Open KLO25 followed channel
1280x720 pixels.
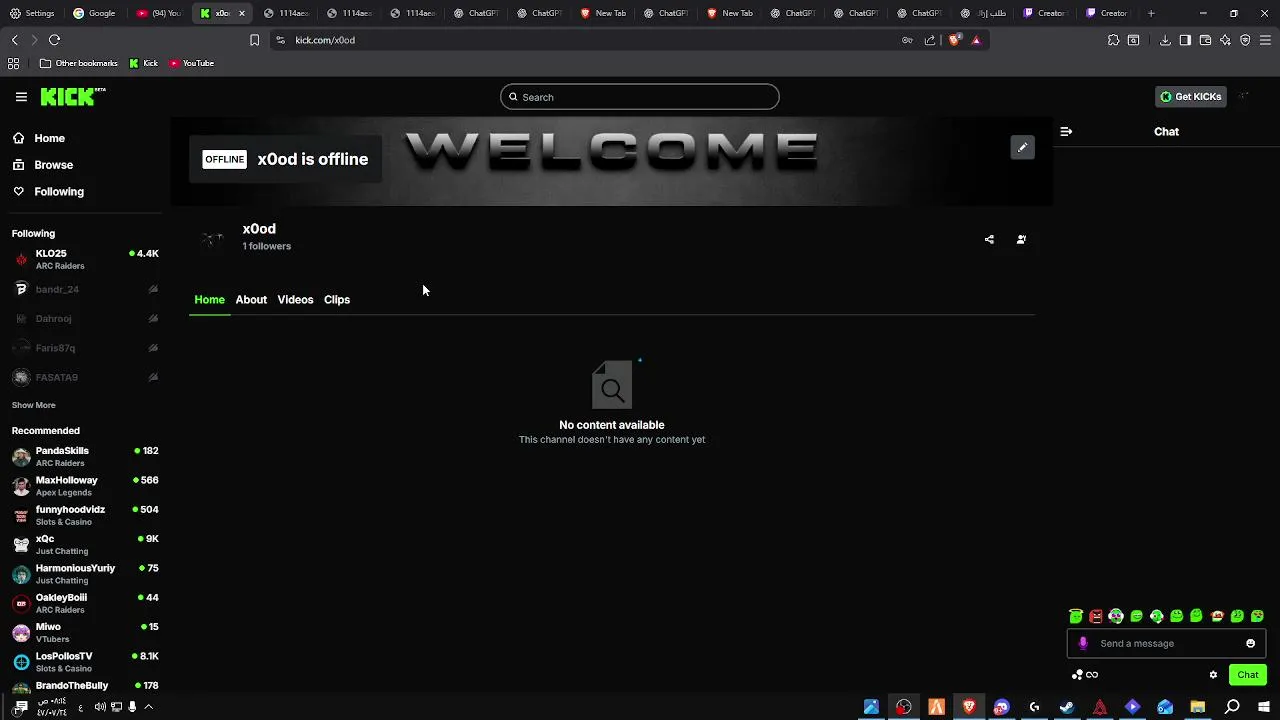click(85, 259)
